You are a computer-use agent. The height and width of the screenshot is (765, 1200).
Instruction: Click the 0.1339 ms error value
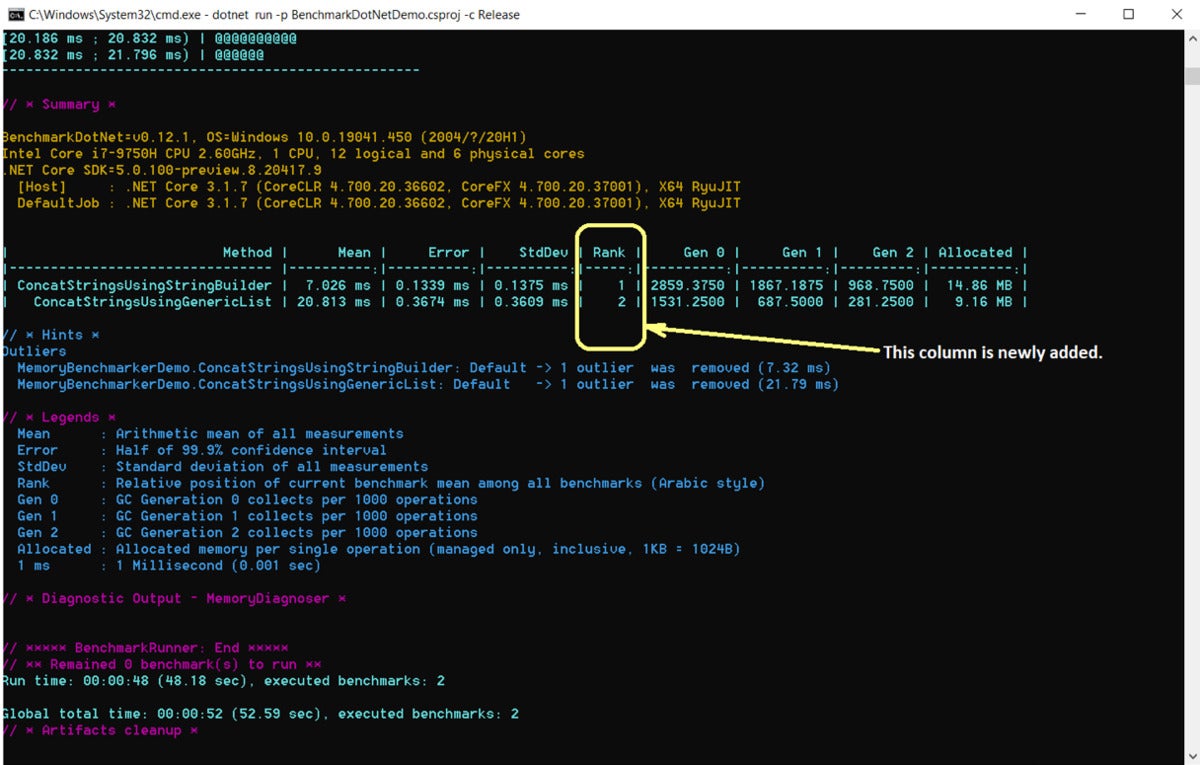point(432,285)
